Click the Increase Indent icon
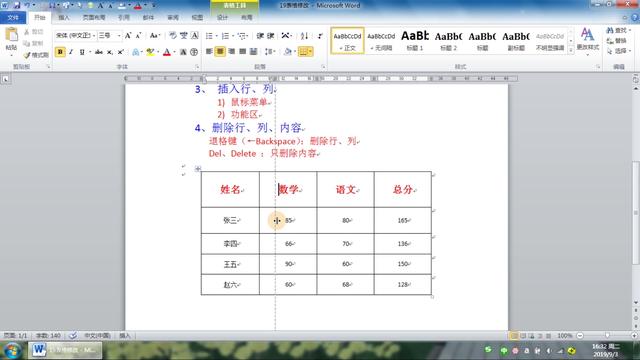Viewport: 640px width, 360px height. (271, 36)
